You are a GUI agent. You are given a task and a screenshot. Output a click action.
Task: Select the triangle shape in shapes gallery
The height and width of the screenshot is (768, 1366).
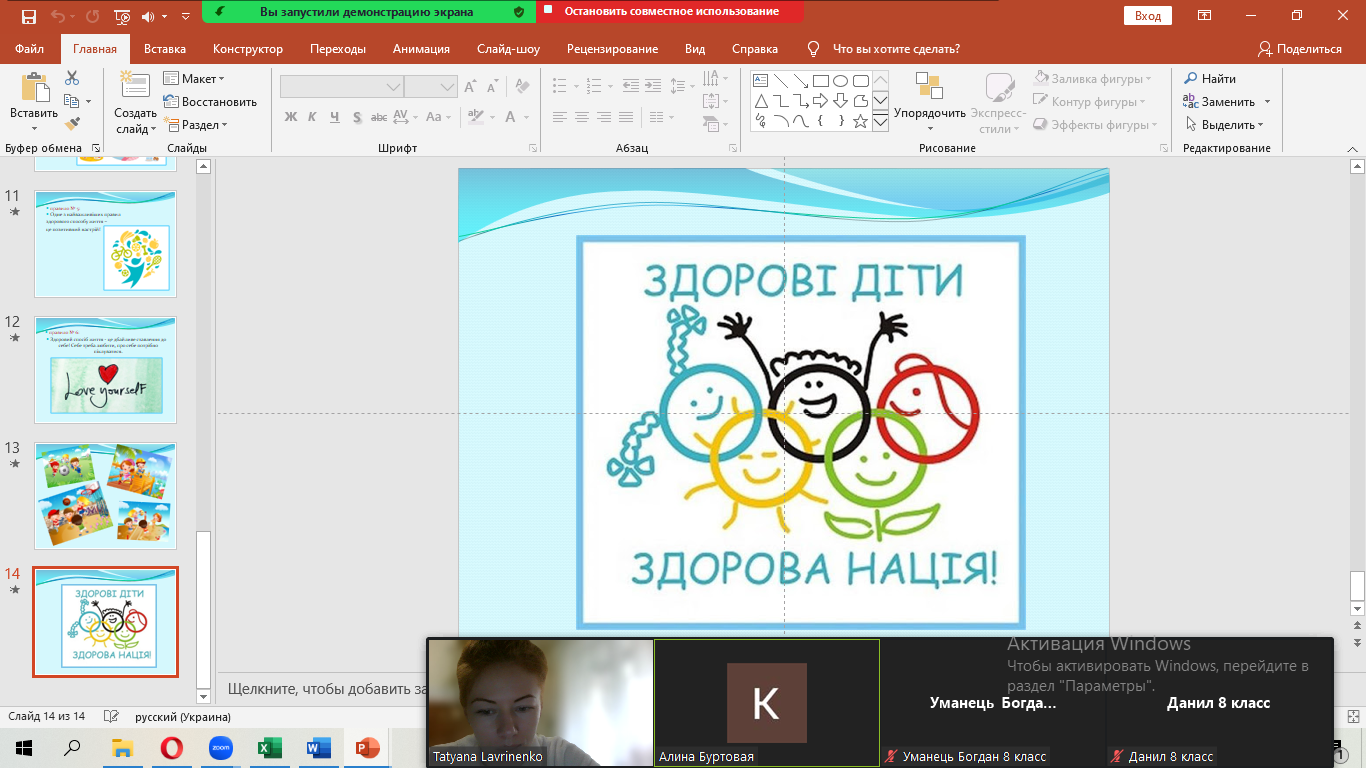760,101
